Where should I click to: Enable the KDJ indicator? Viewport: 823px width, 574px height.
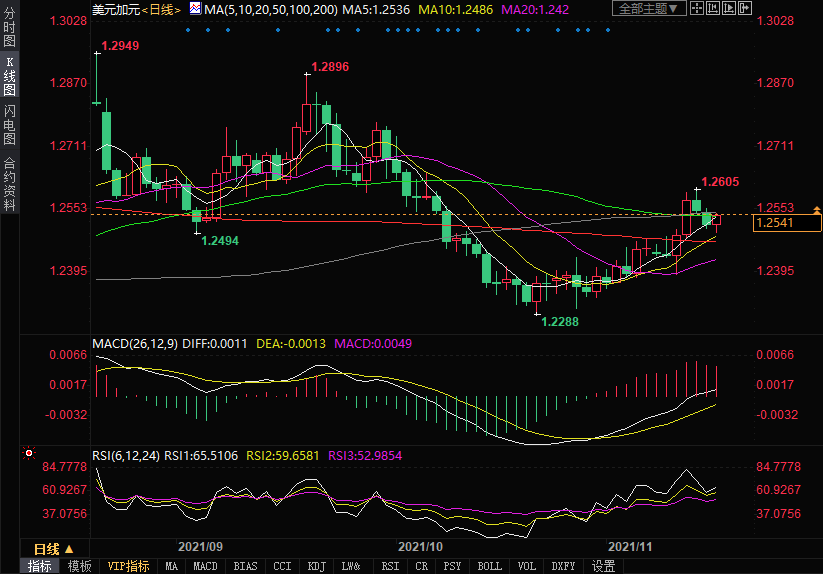tap(317, 566)
